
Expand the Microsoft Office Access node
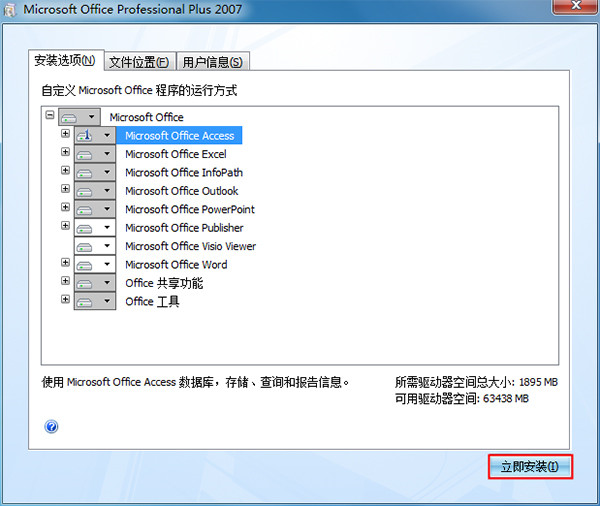tap(65, 133)
